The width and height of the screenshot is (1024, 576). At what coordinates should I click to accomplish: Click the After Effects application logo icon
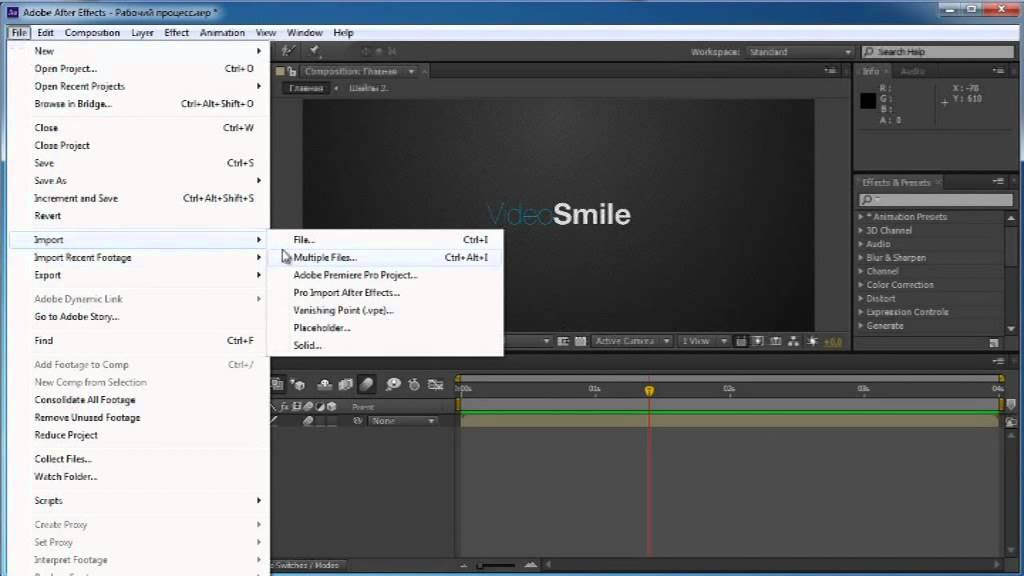point(12,12)
